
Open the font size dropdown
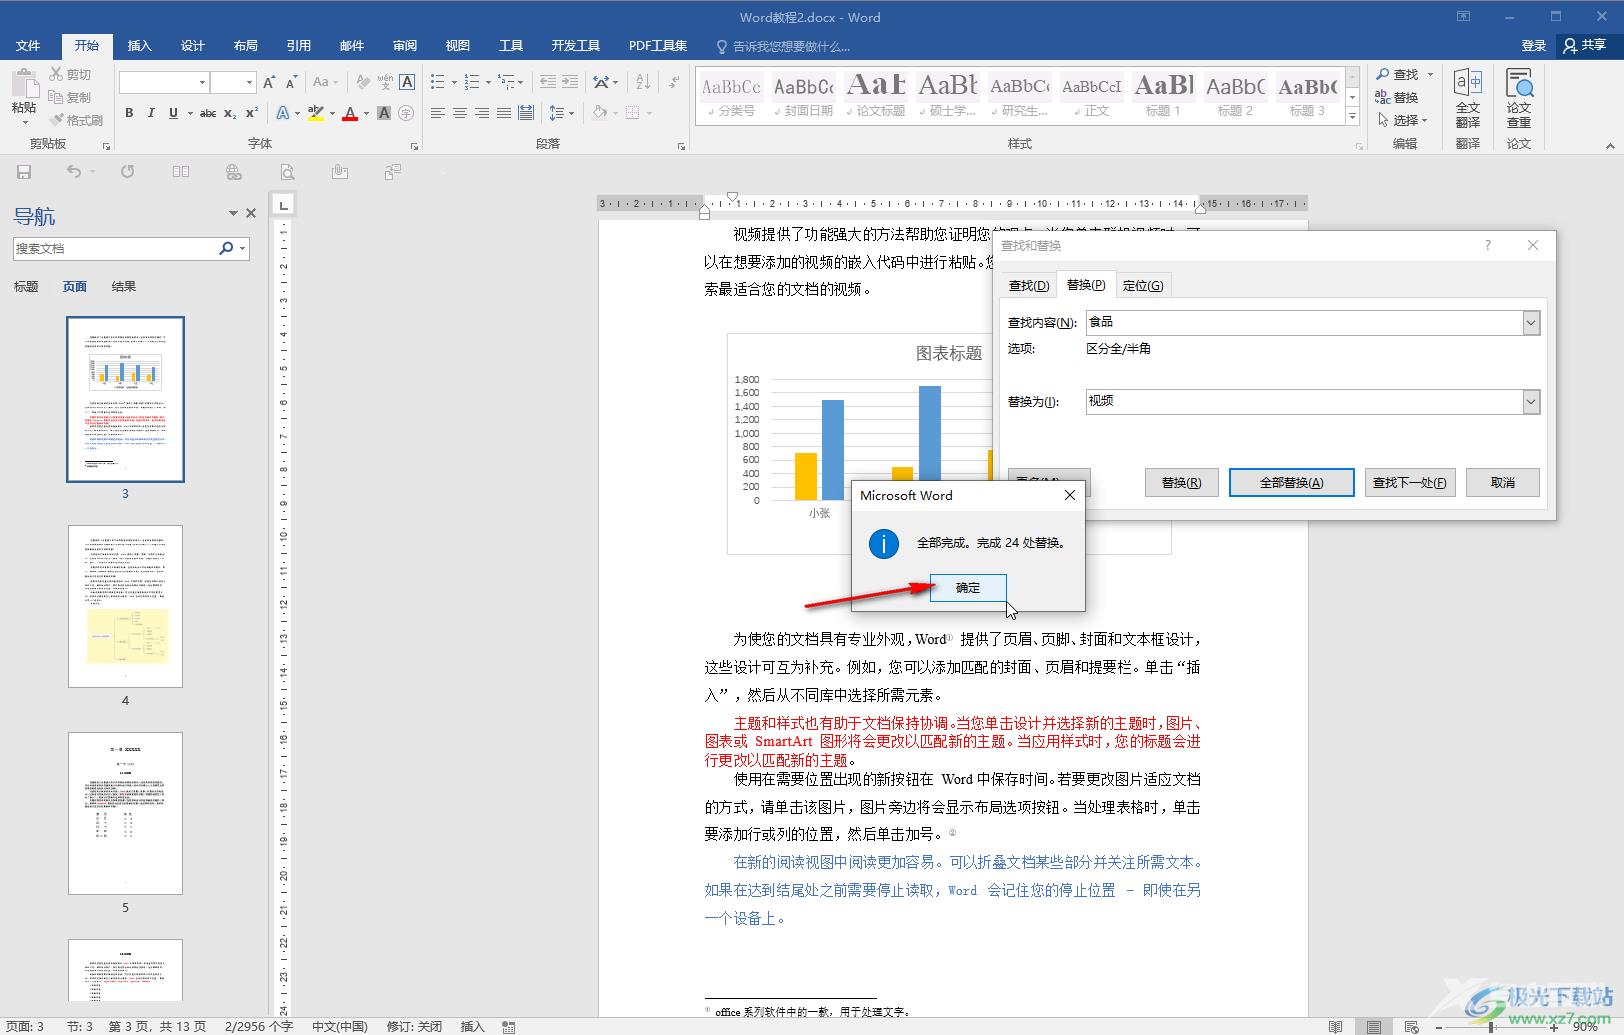[x=248, y=82]
